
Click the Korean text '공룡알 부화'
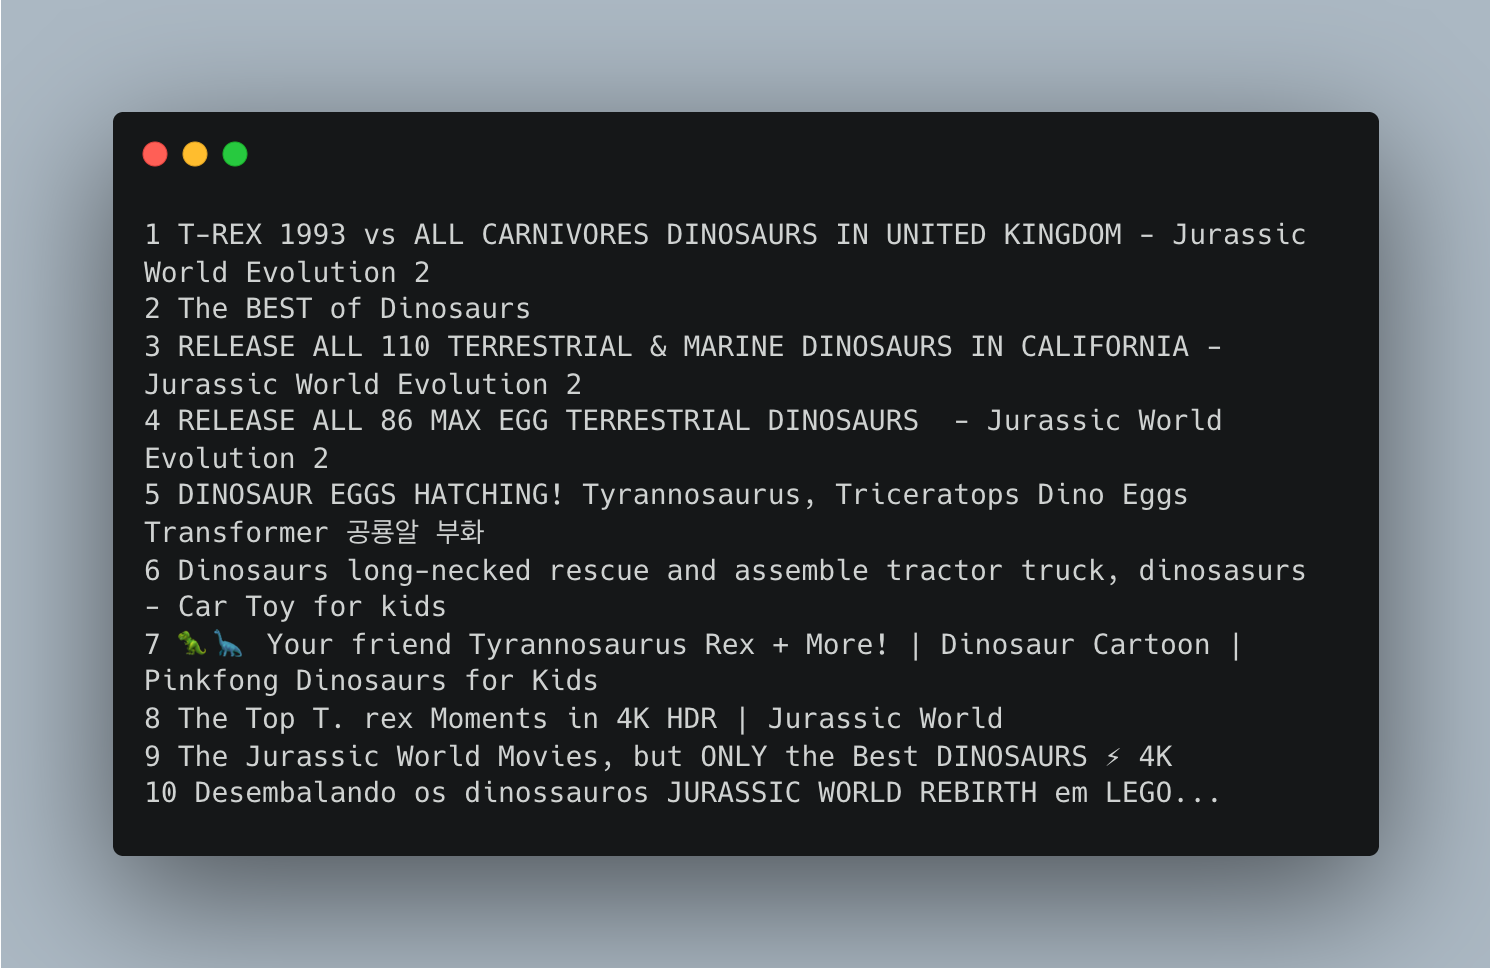coord(415,532)
